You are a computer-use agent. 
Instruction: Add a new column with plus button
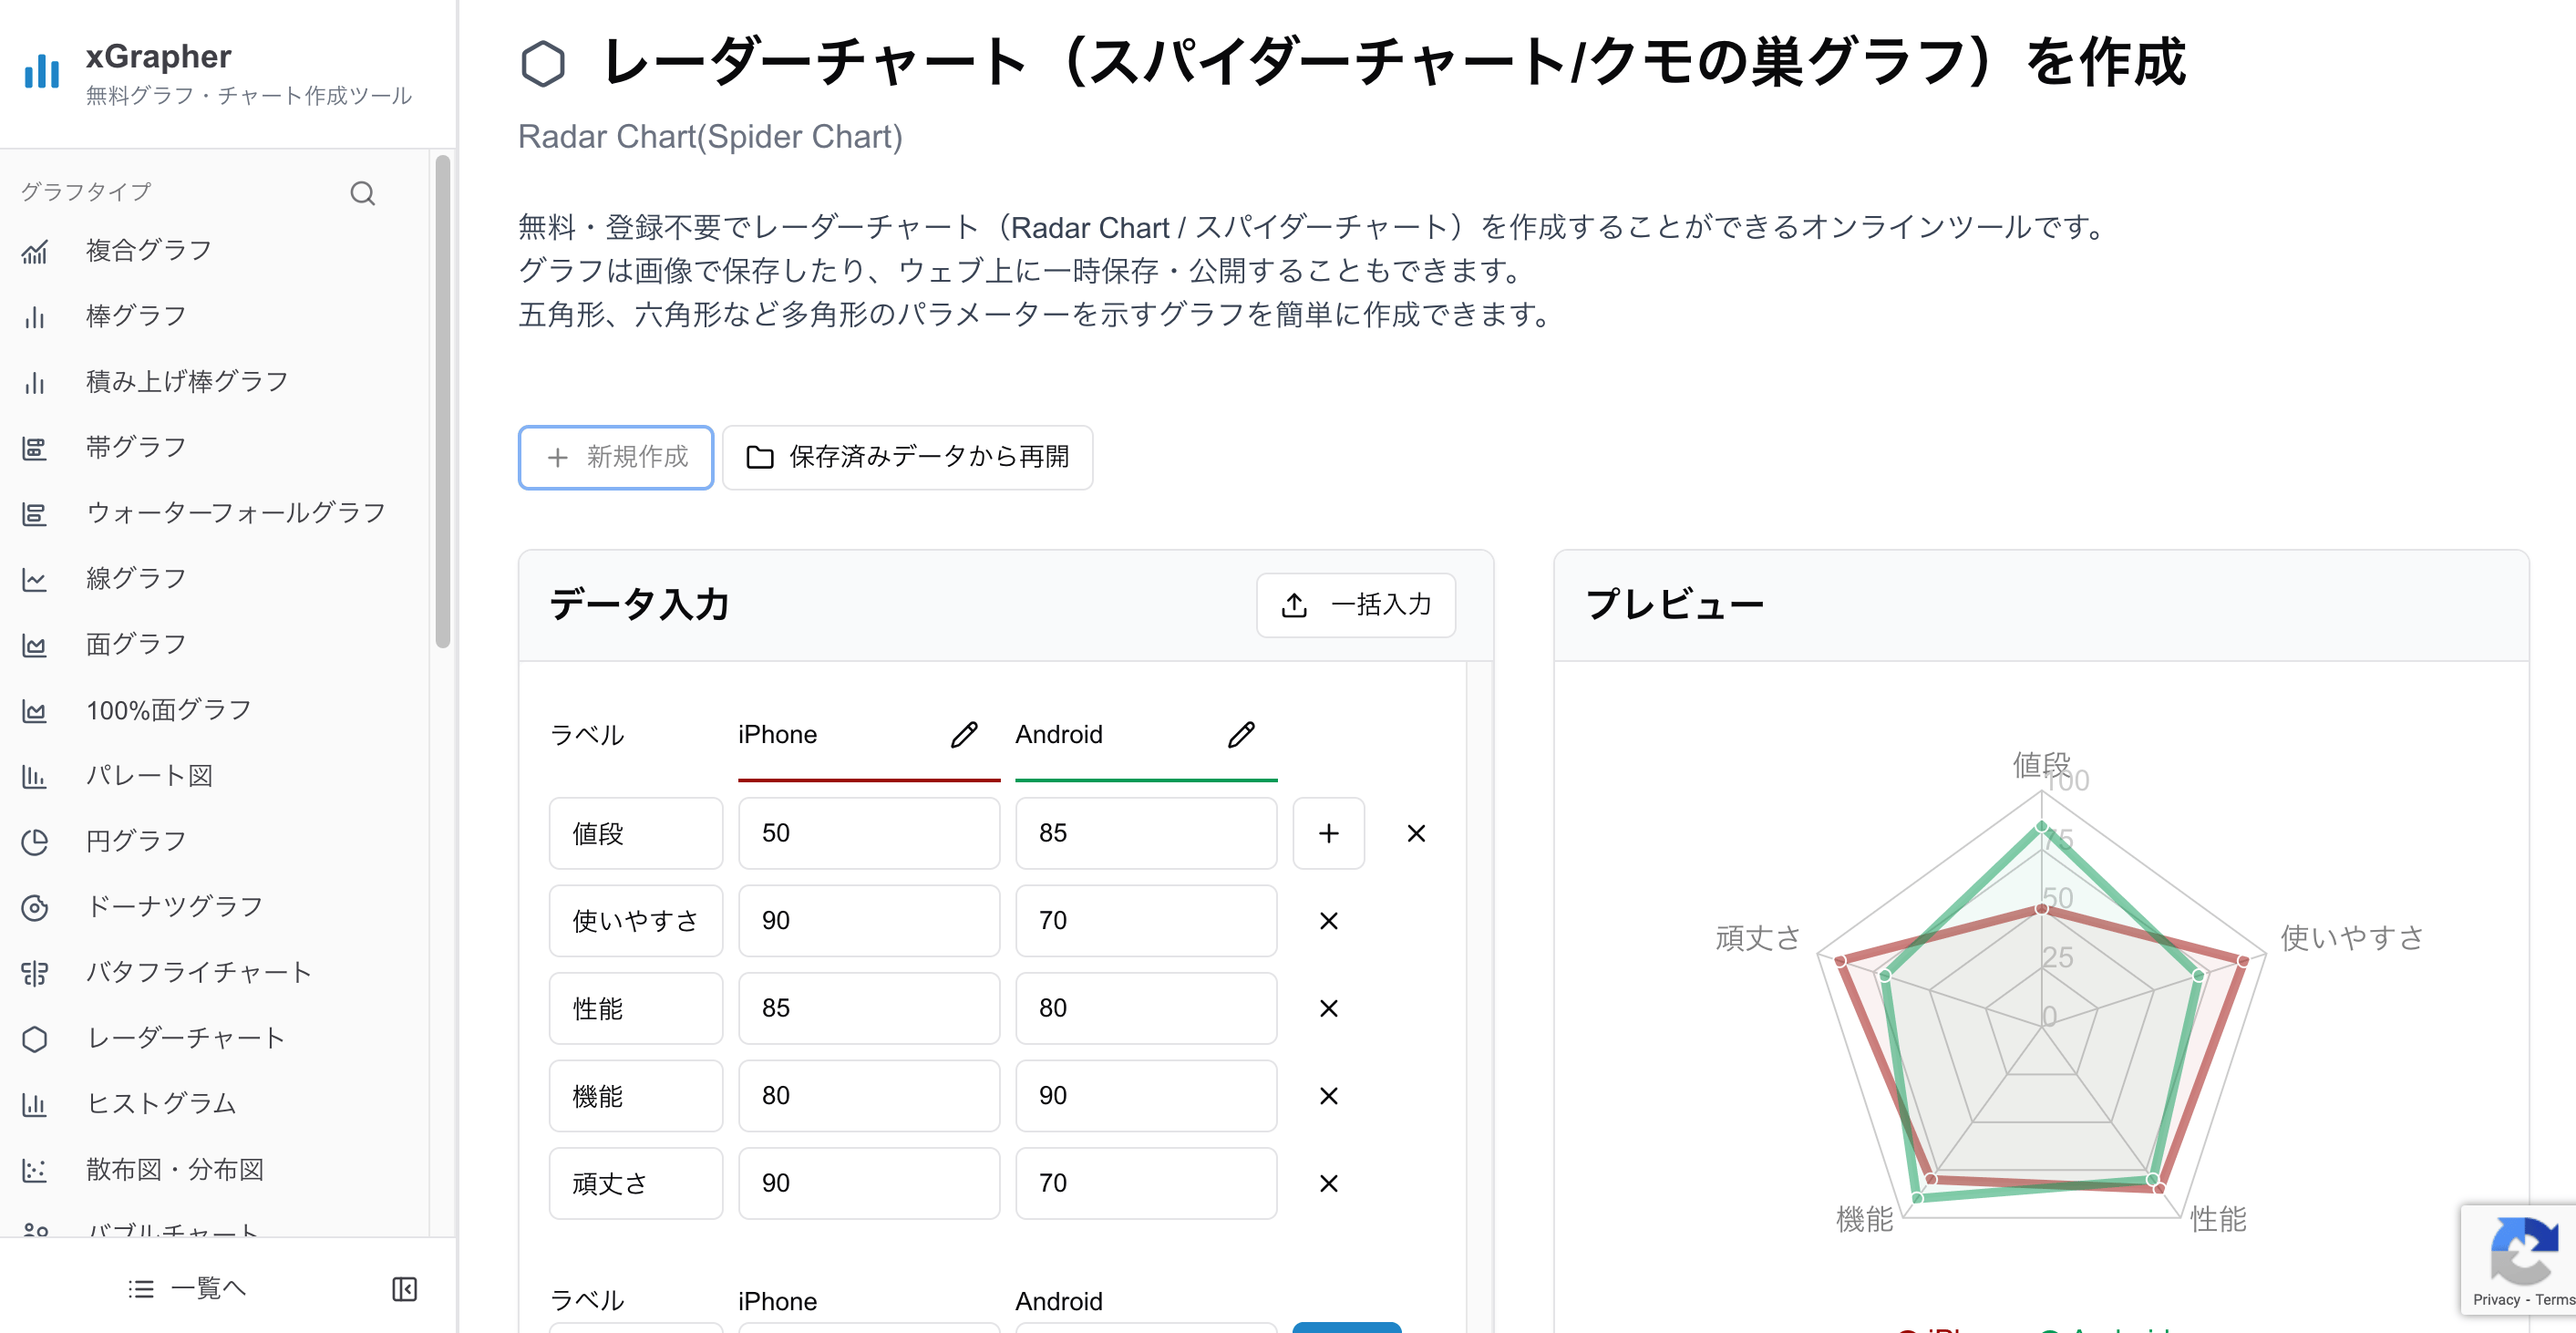(1328, 833)
